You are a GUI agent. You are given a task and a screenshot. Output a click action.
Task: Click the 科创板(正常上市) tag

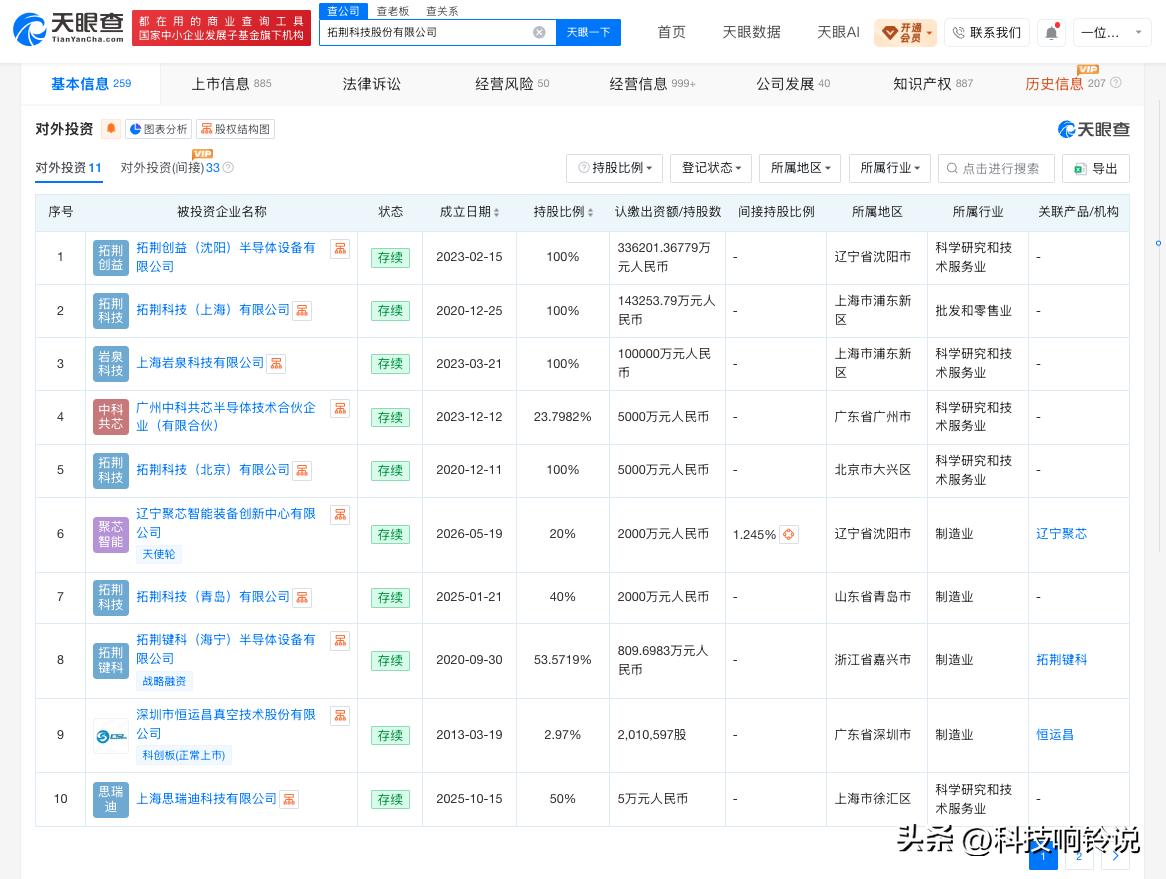click(184, 756)
